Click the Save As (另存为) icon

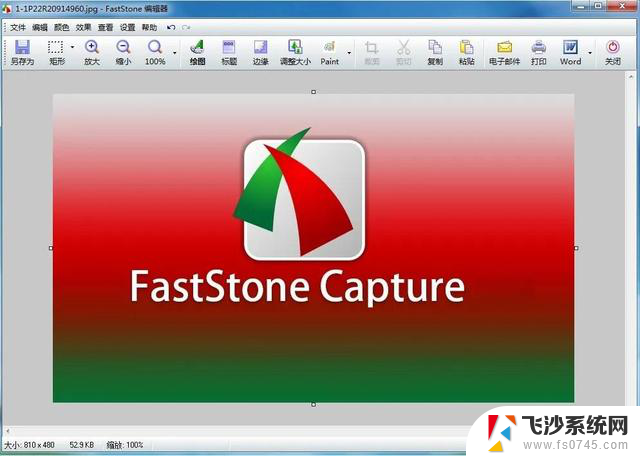pyautogui.click(x=22, y=52)
